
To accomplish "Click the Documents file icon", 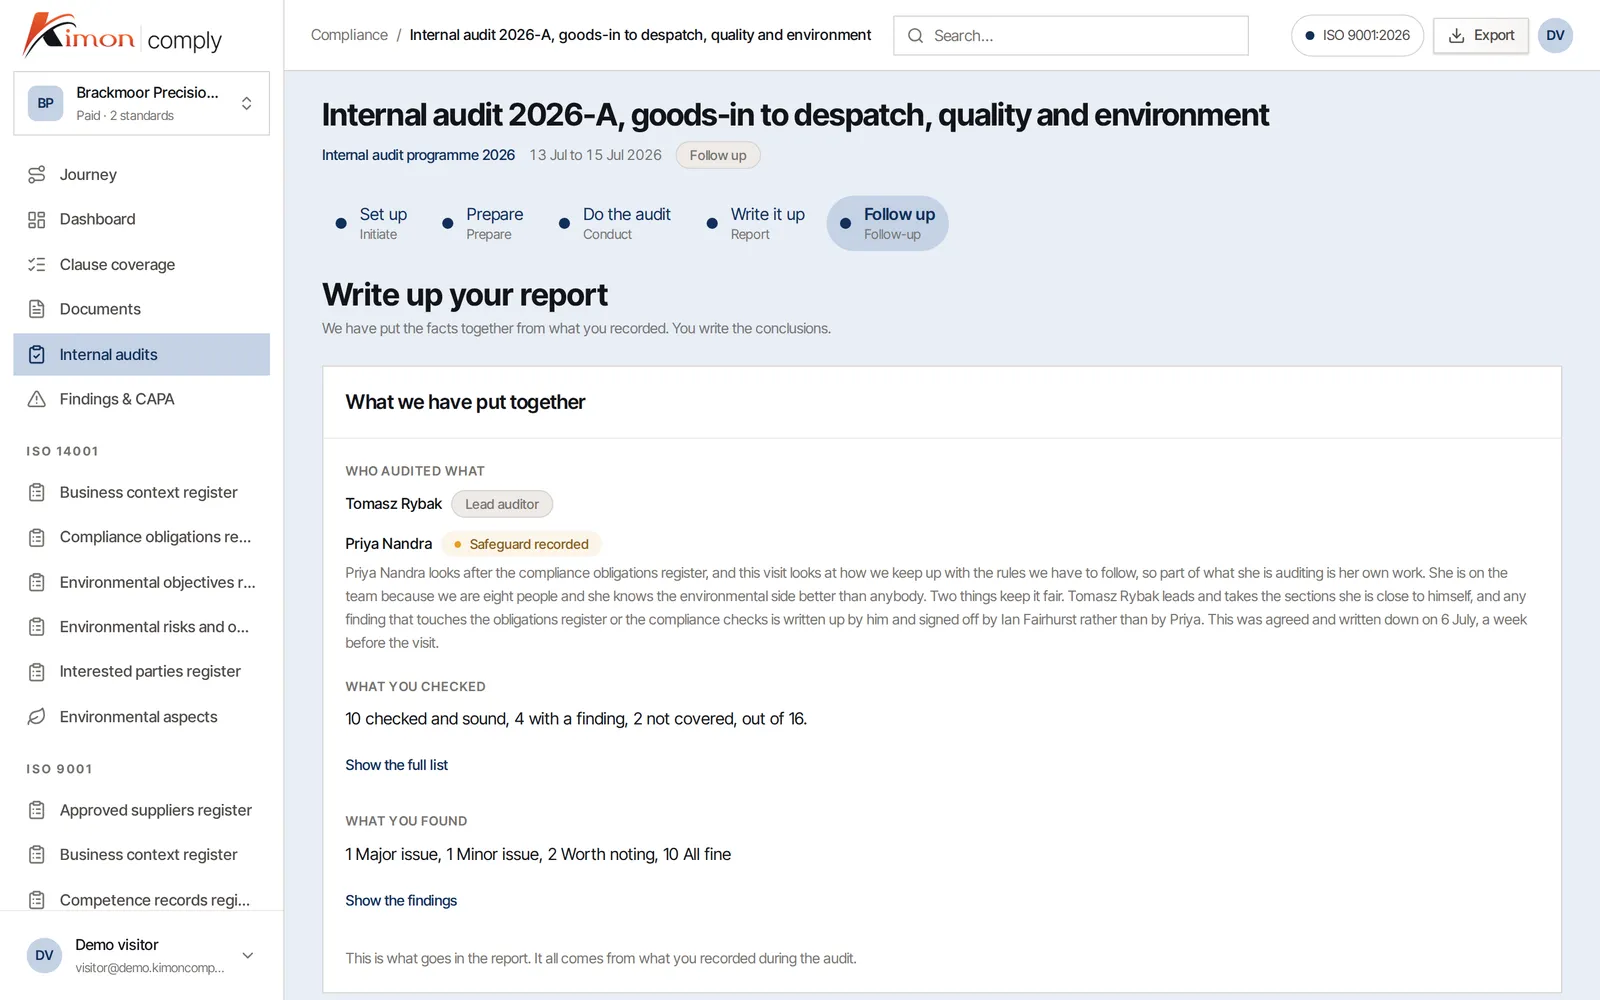I will click(37, 309).
